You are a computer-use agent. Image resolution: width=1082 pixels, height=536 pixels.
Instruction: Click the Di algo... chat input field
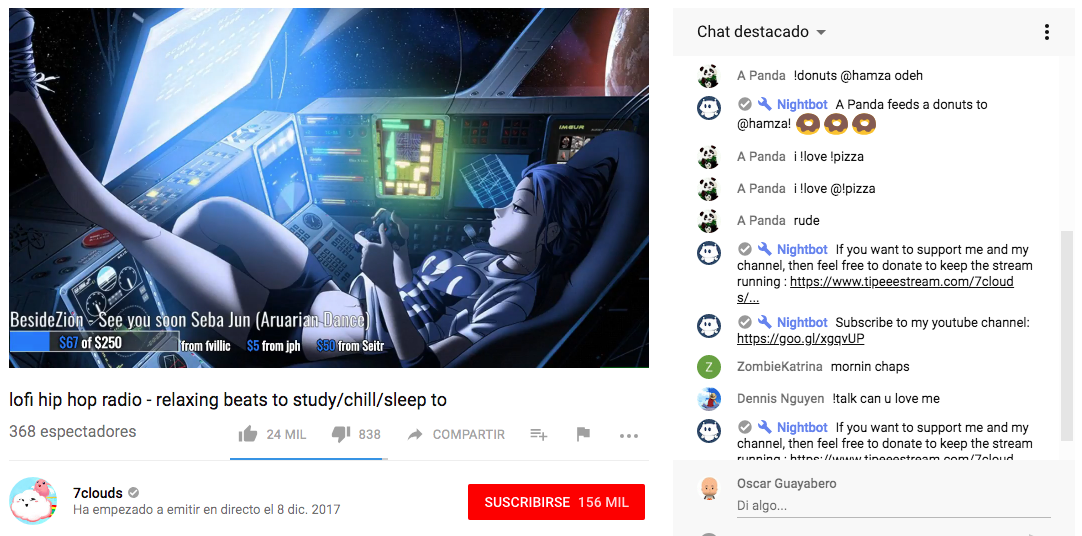tap(894, 506)
